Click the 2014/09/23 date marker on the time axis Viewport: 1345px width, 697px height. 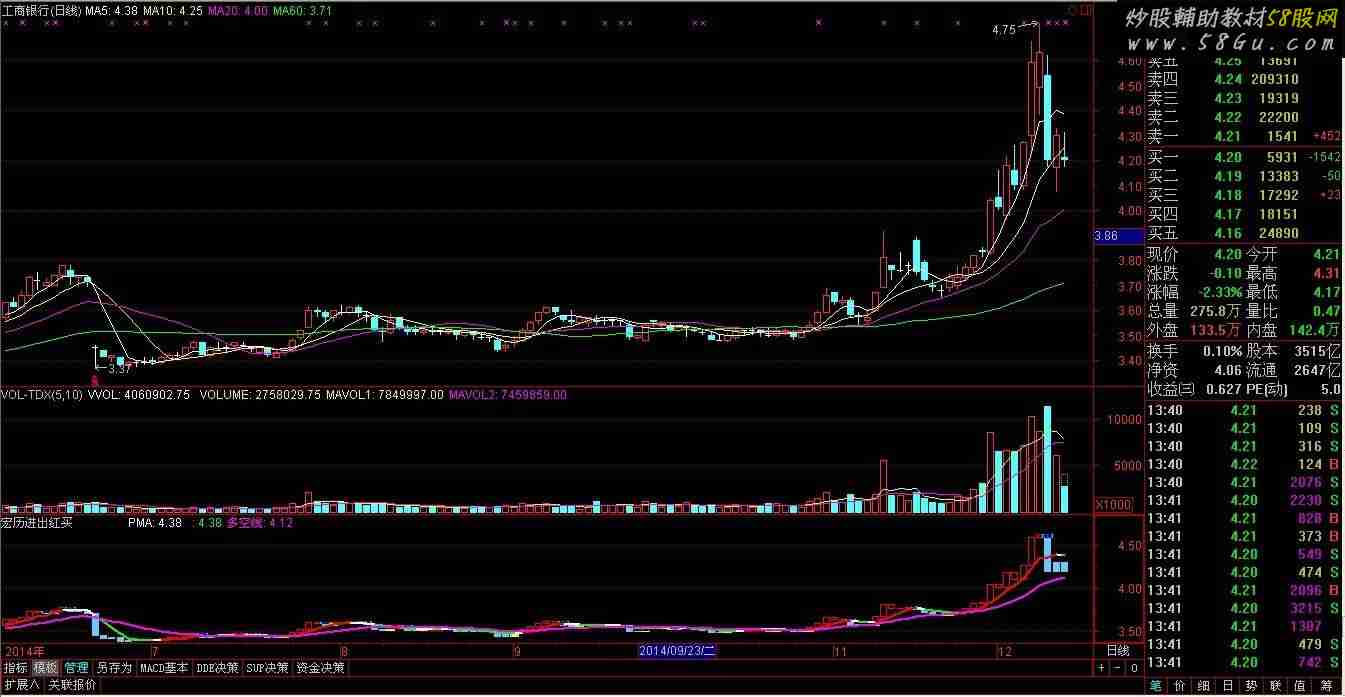[x=678, y=651]
